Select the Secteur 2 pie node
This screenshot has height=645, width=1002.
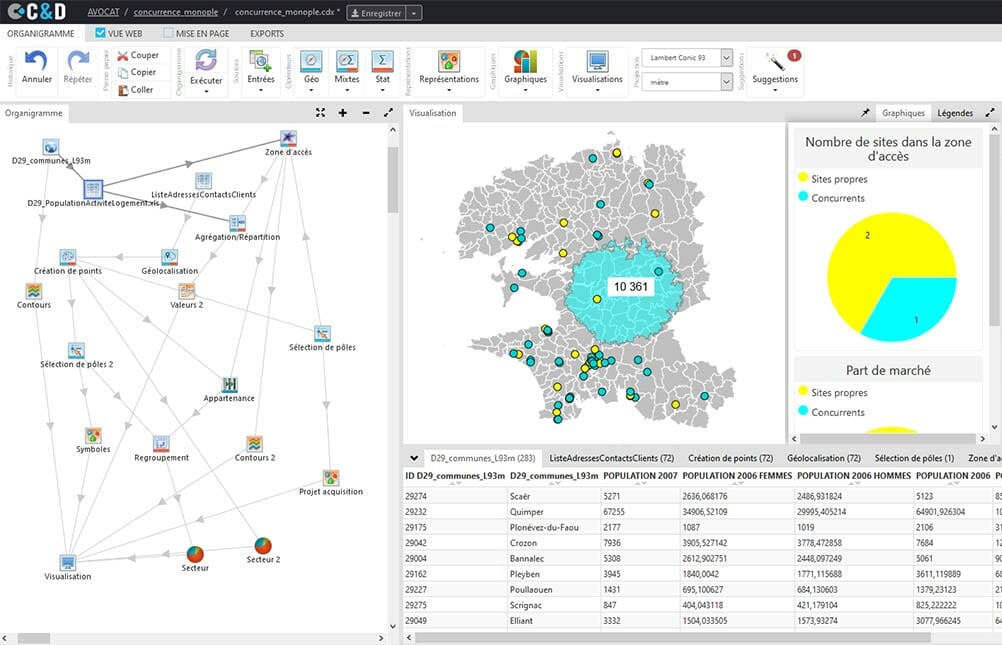tap(262, 545)
